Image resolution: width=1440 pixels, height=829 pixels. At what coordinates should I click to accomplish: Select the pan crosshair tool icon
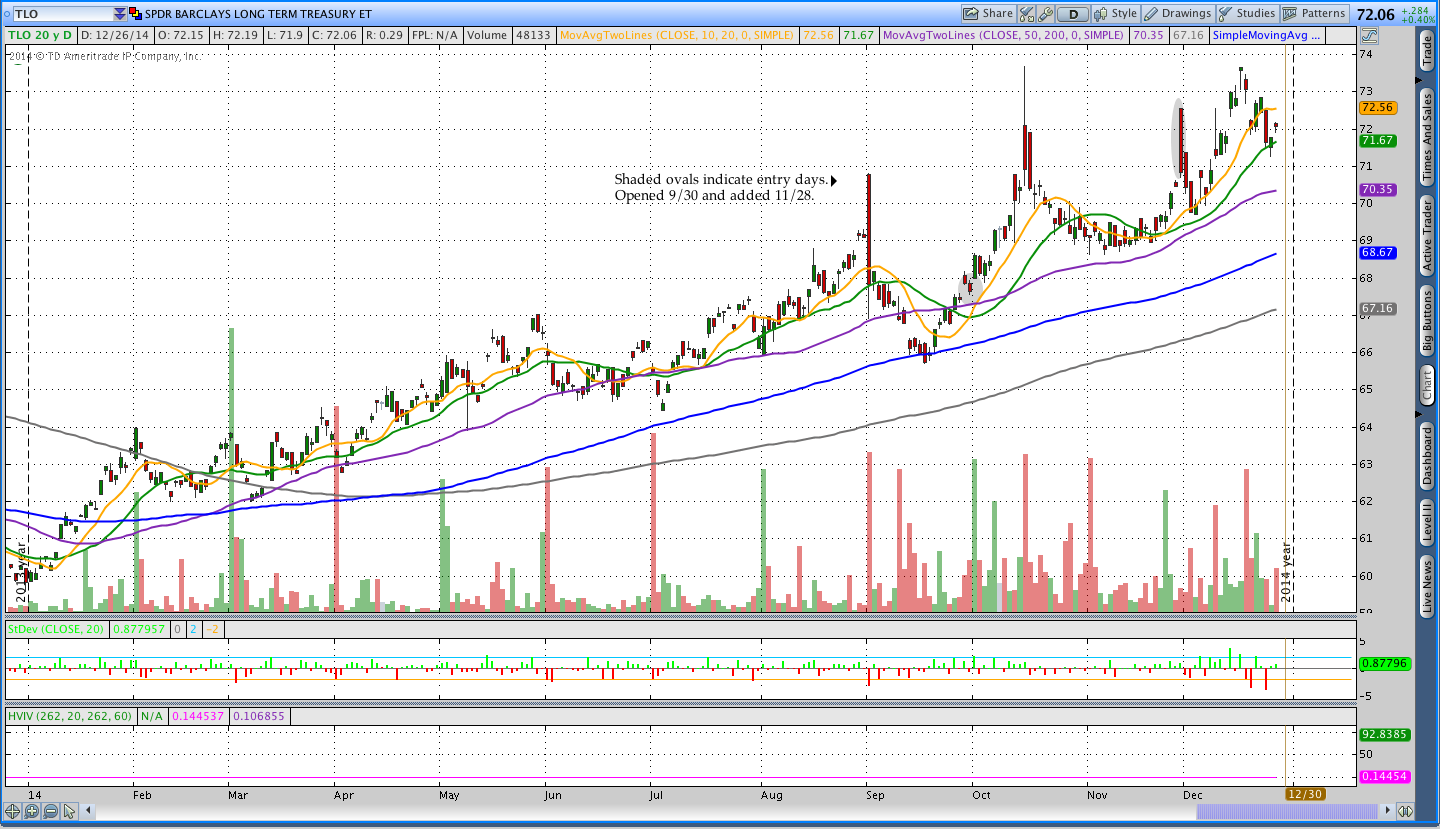click(x=13, y=811)
